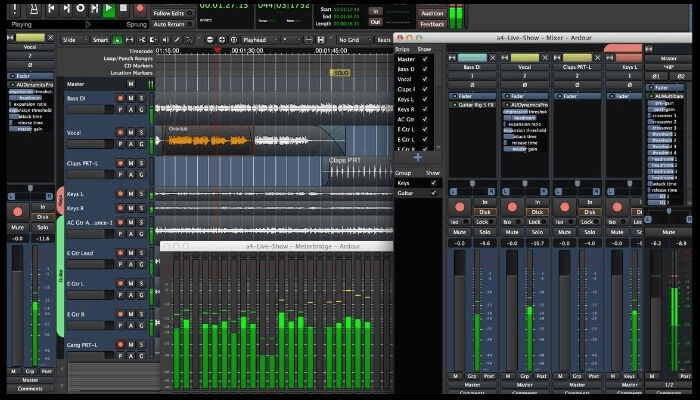Click the Feedback button
The height and width of the screenshot is (400, 700).
(x=432, y=23)
